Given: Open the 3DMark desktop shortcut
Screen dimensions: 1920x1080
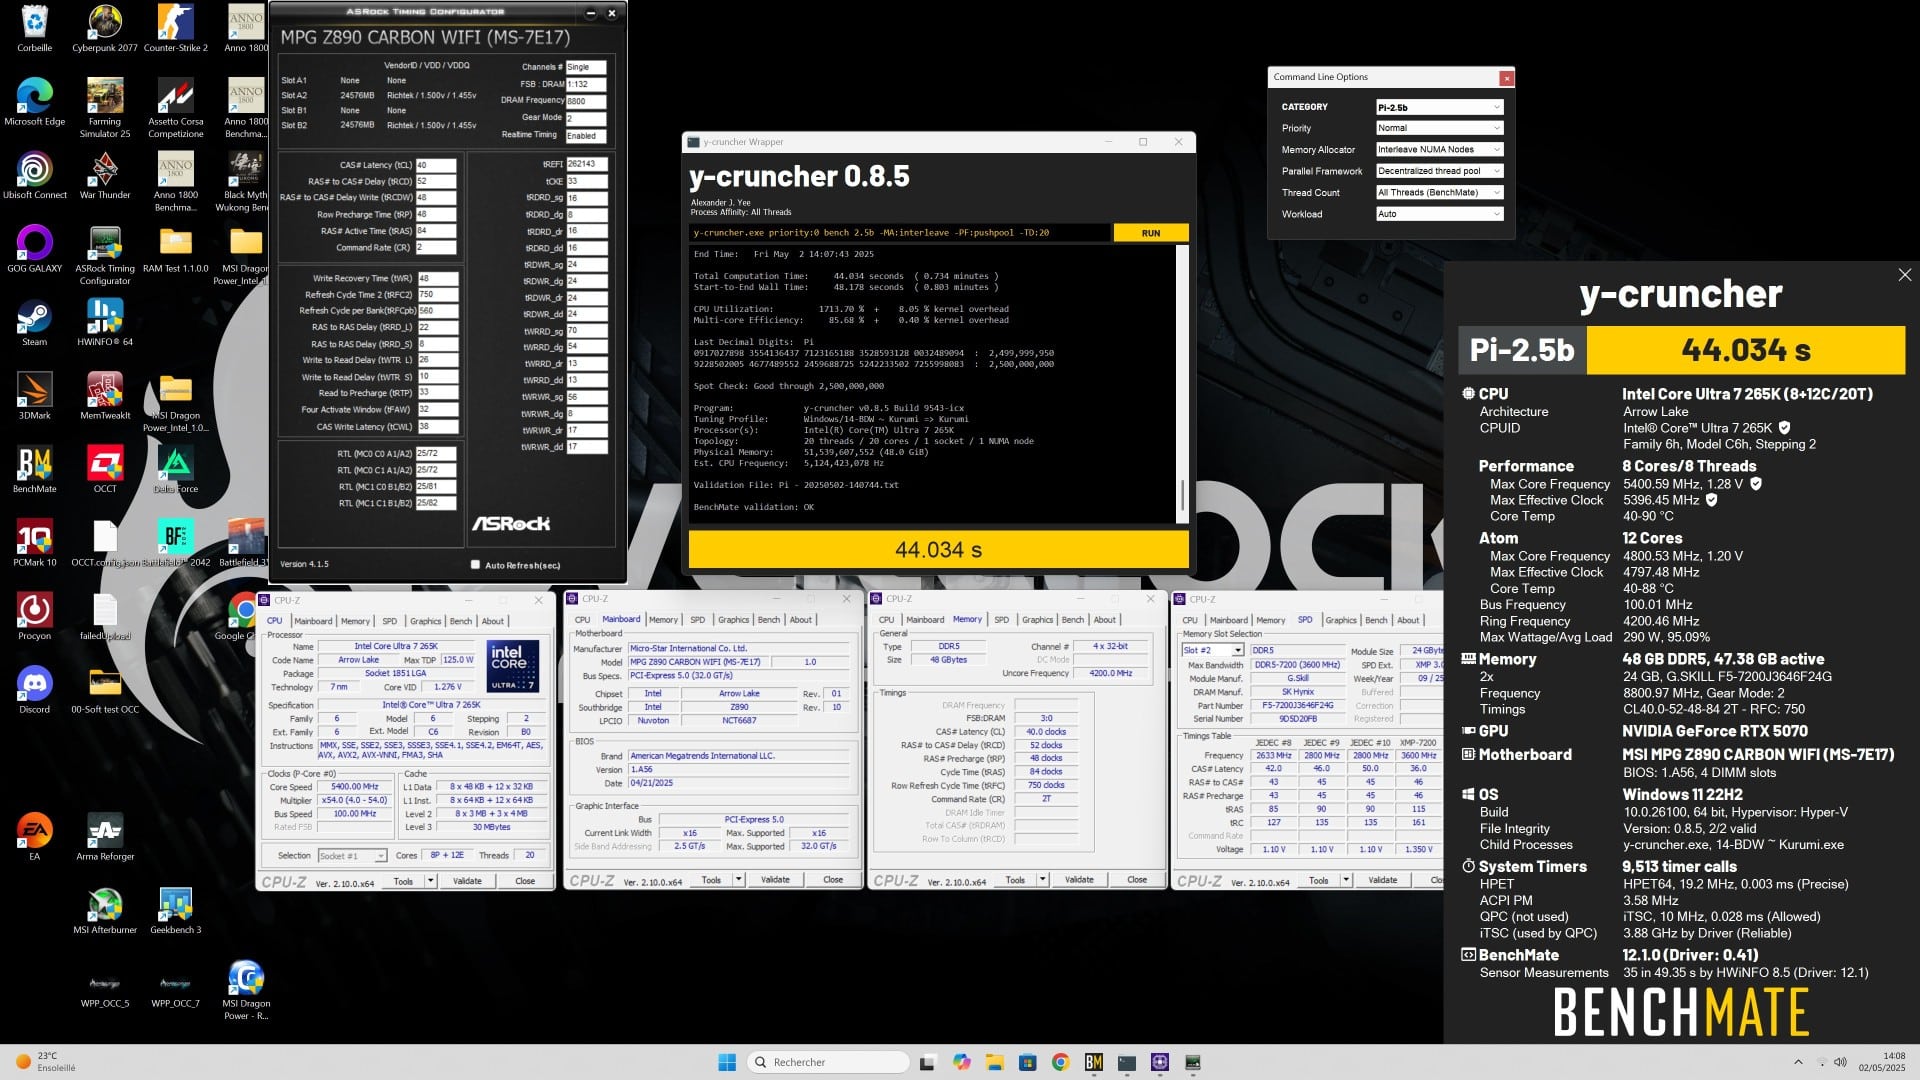Looking at the screenshot, I should coord(35,396).
